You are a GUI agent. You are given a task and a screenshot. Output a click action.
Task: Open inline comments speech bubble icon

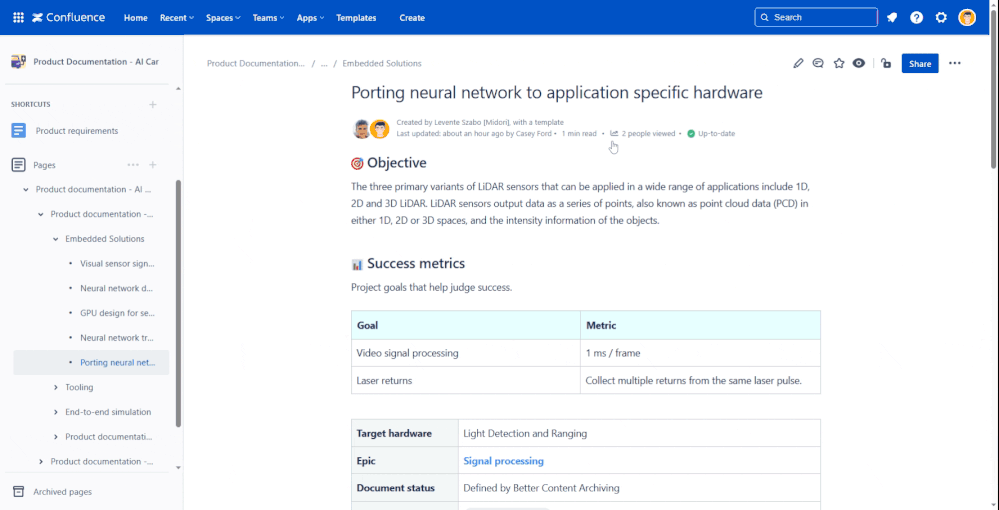click(818, 63)
